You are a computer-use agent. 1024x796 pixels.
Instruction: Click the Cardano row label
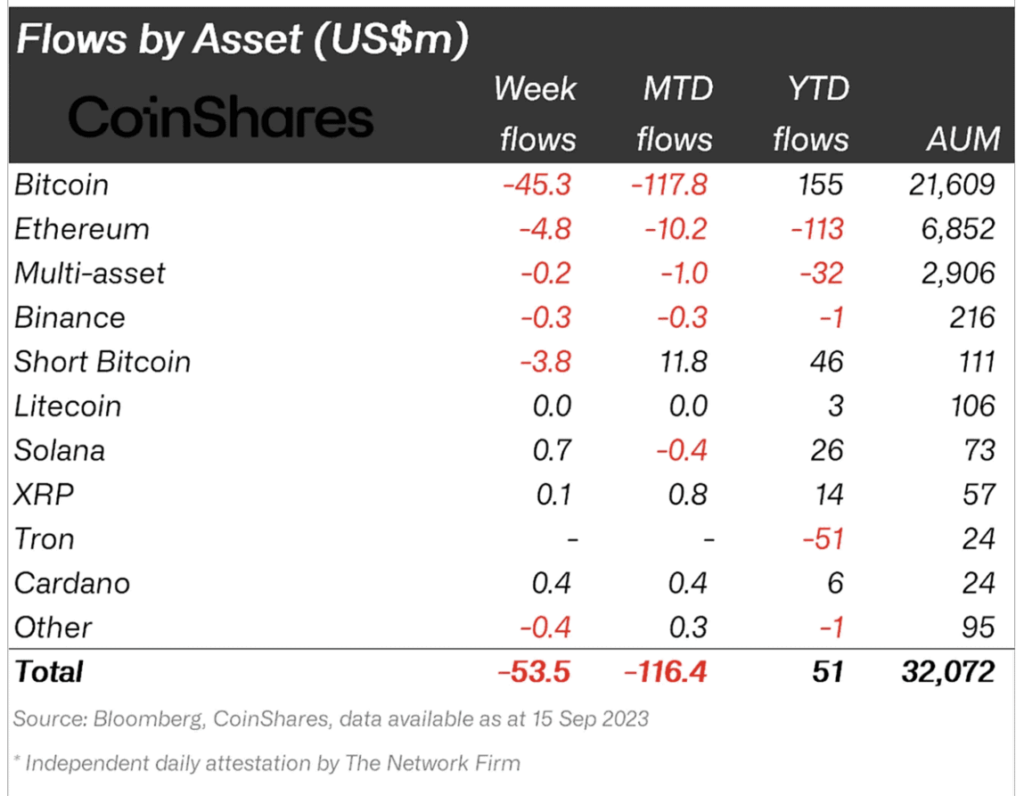point(72,583)
